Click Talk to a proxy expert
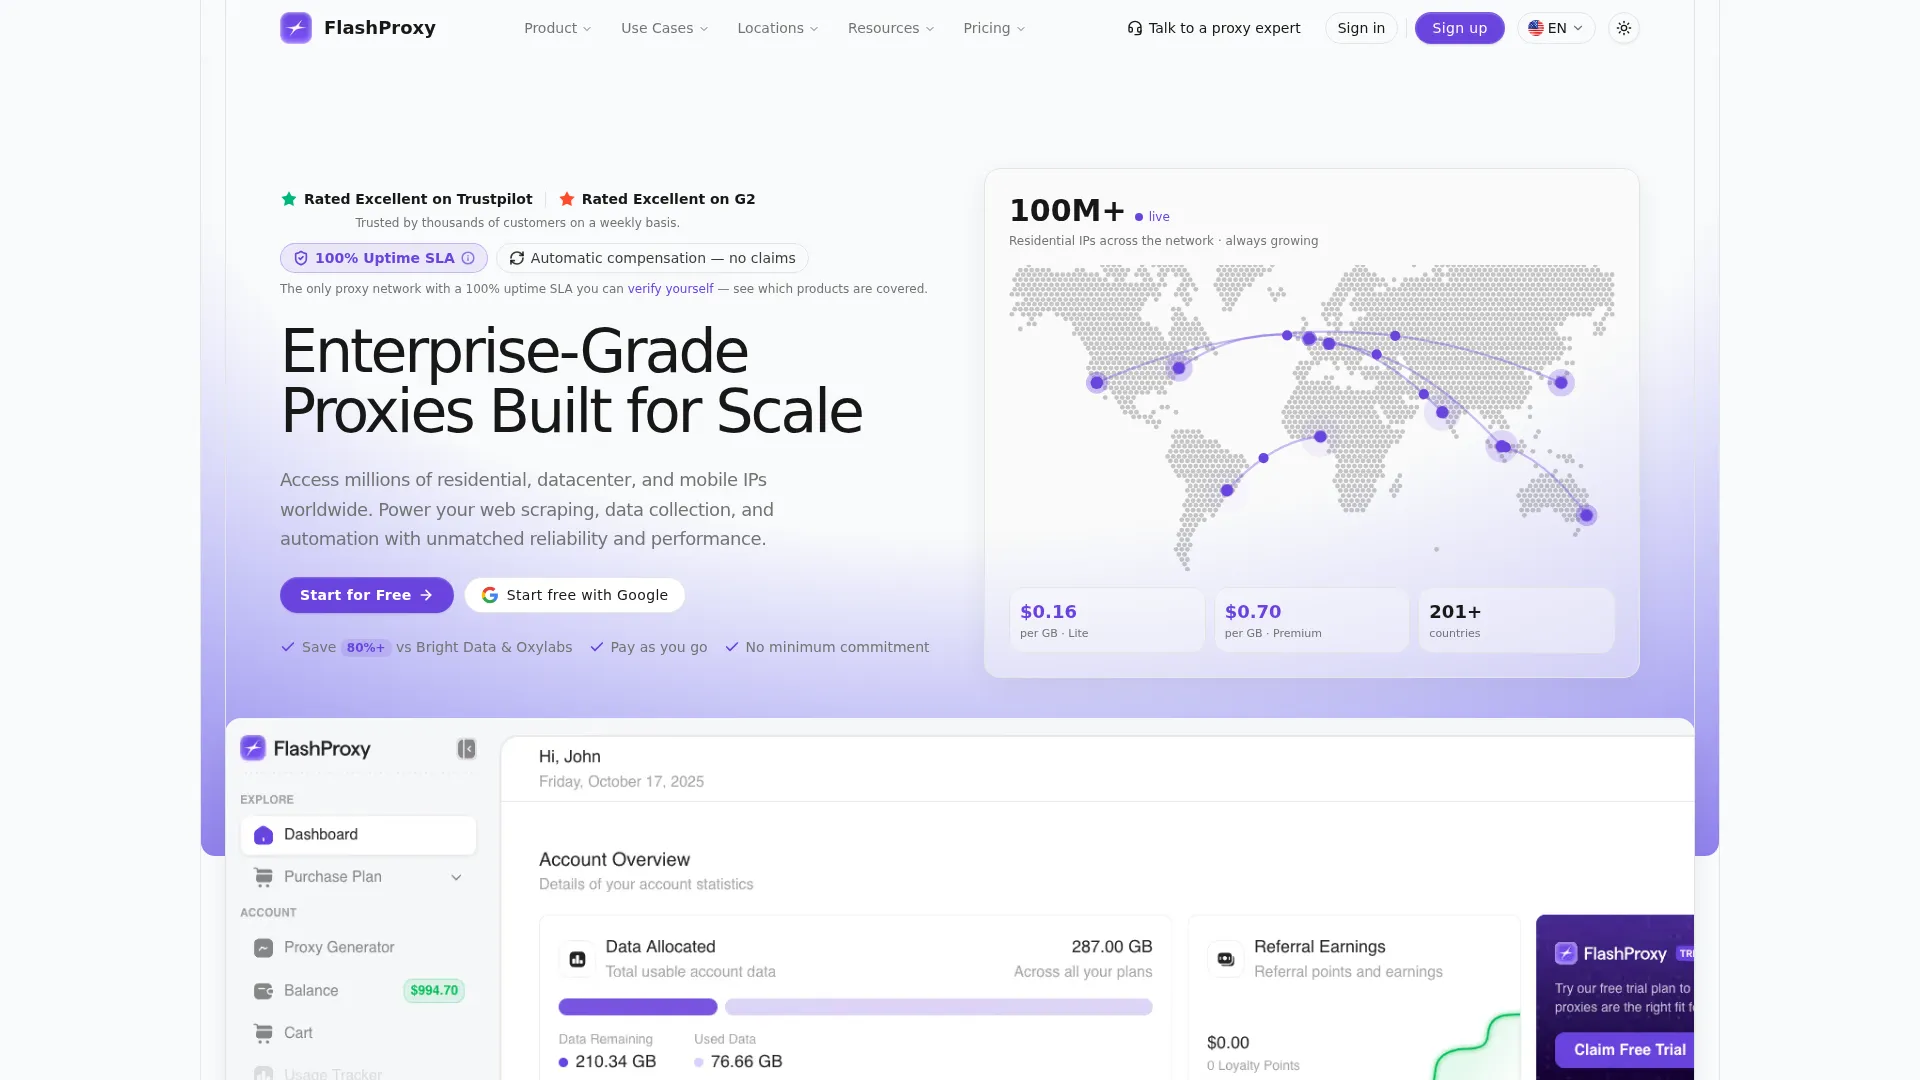Screen dimensions: 1920x1080 click(1214, 28)
